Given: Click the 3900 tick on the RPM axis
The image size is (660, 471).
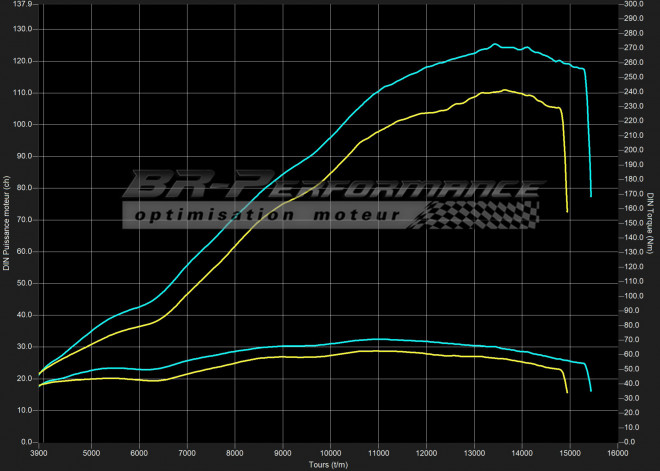Looking at the screenshot, I should tap(39, 452).
